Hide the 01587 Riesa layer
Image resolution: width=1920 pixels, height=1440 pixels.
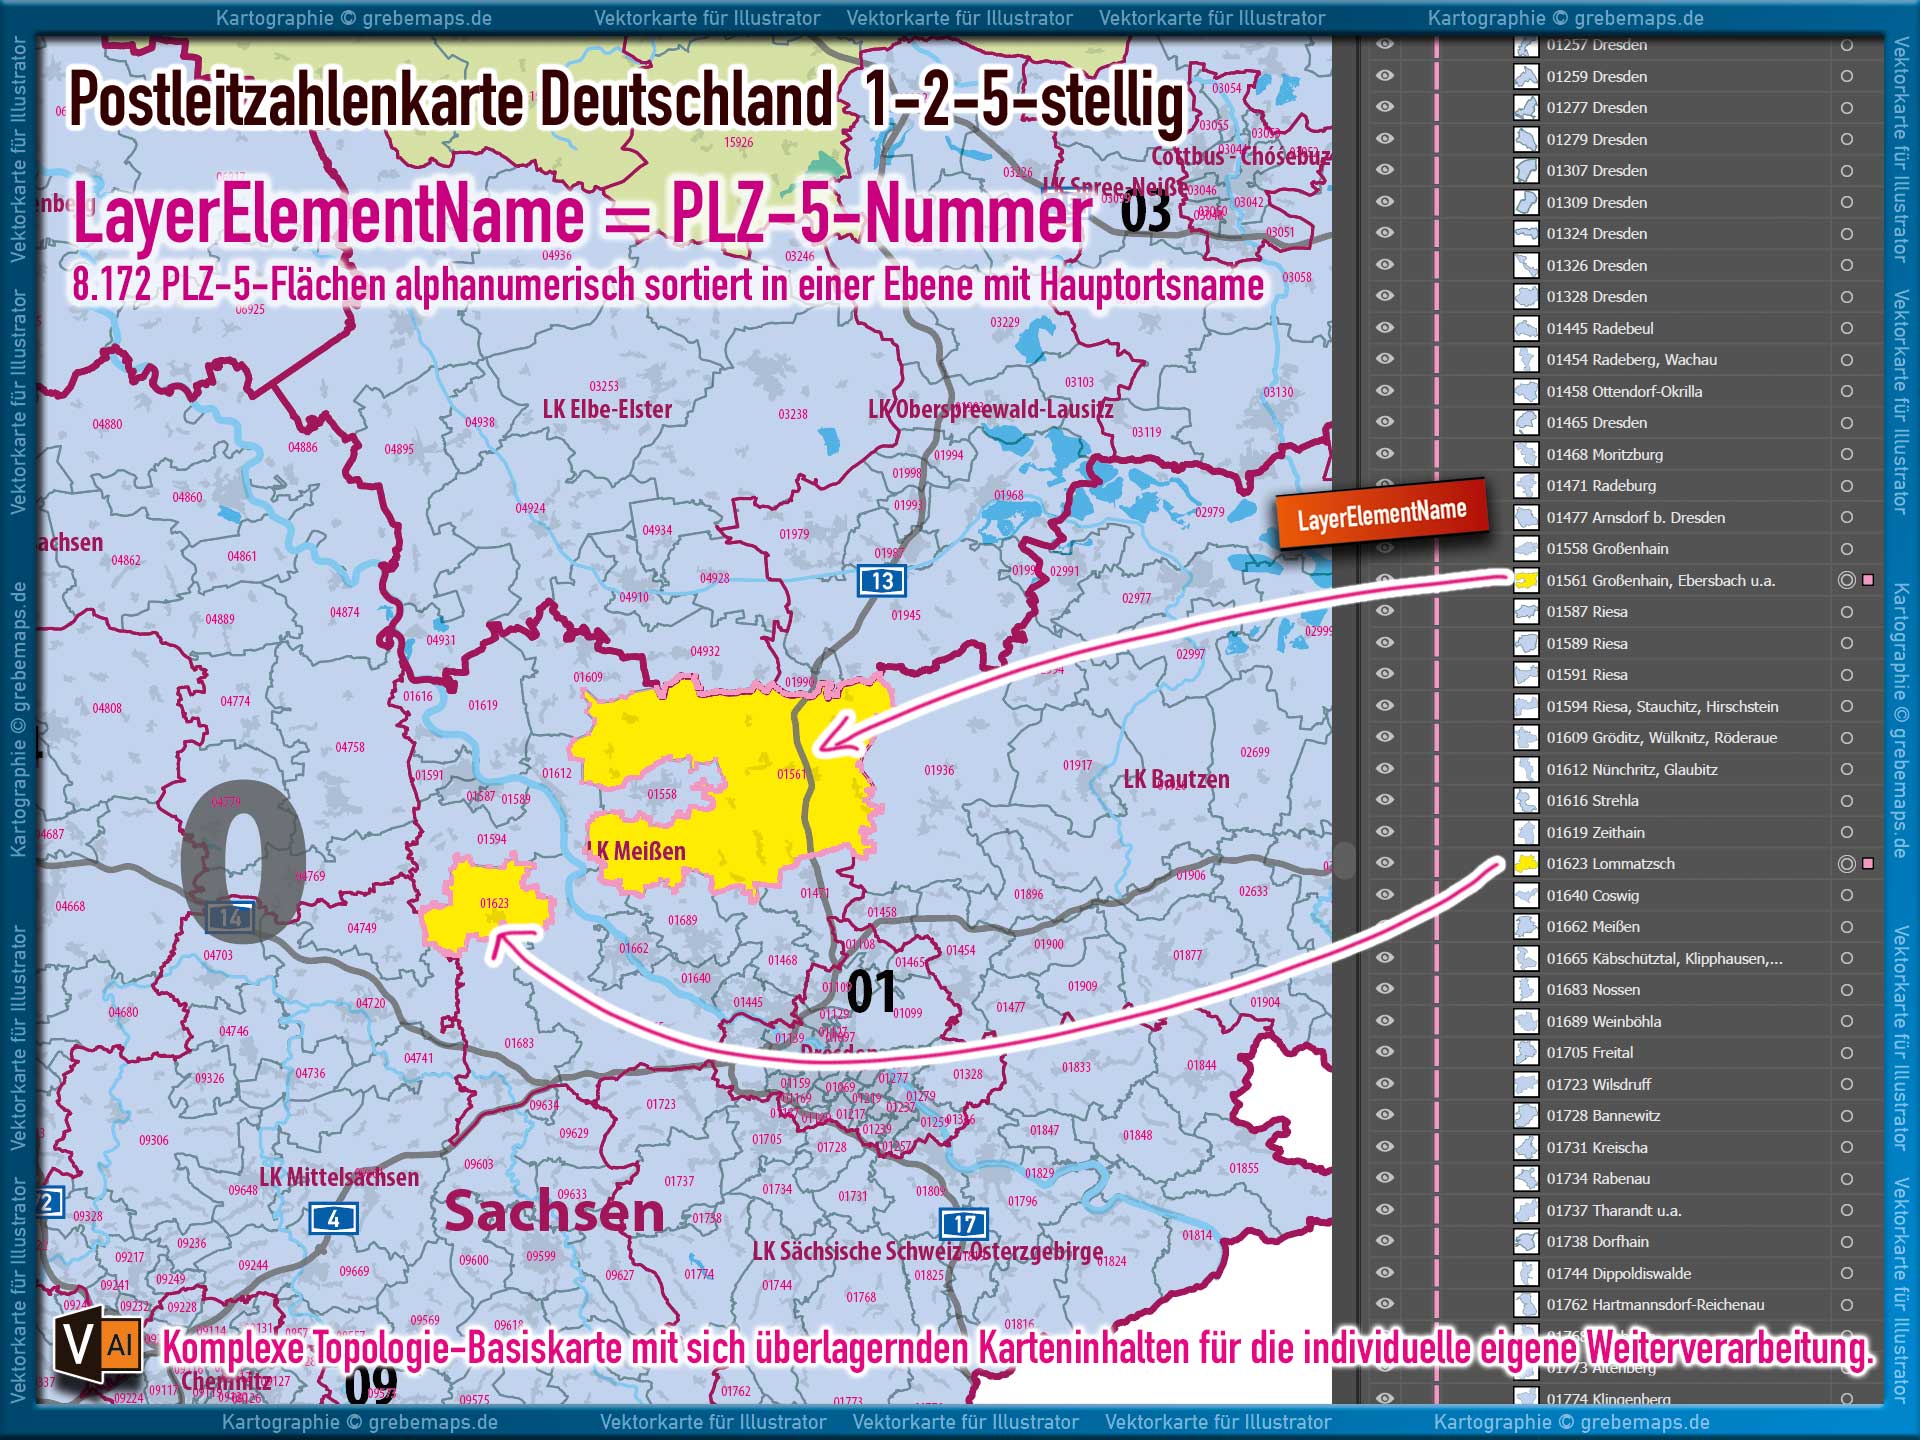tap(1384, 611)
